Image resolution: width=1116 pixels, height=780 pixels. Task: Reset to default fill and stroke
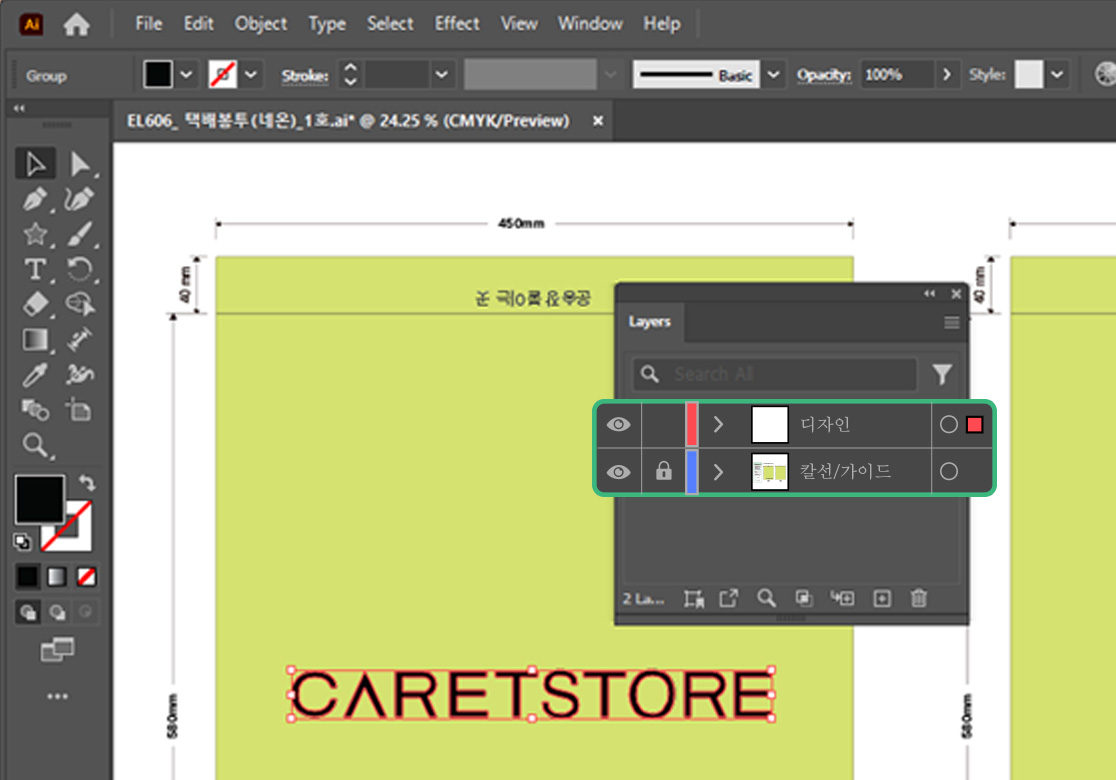(22, 542)
